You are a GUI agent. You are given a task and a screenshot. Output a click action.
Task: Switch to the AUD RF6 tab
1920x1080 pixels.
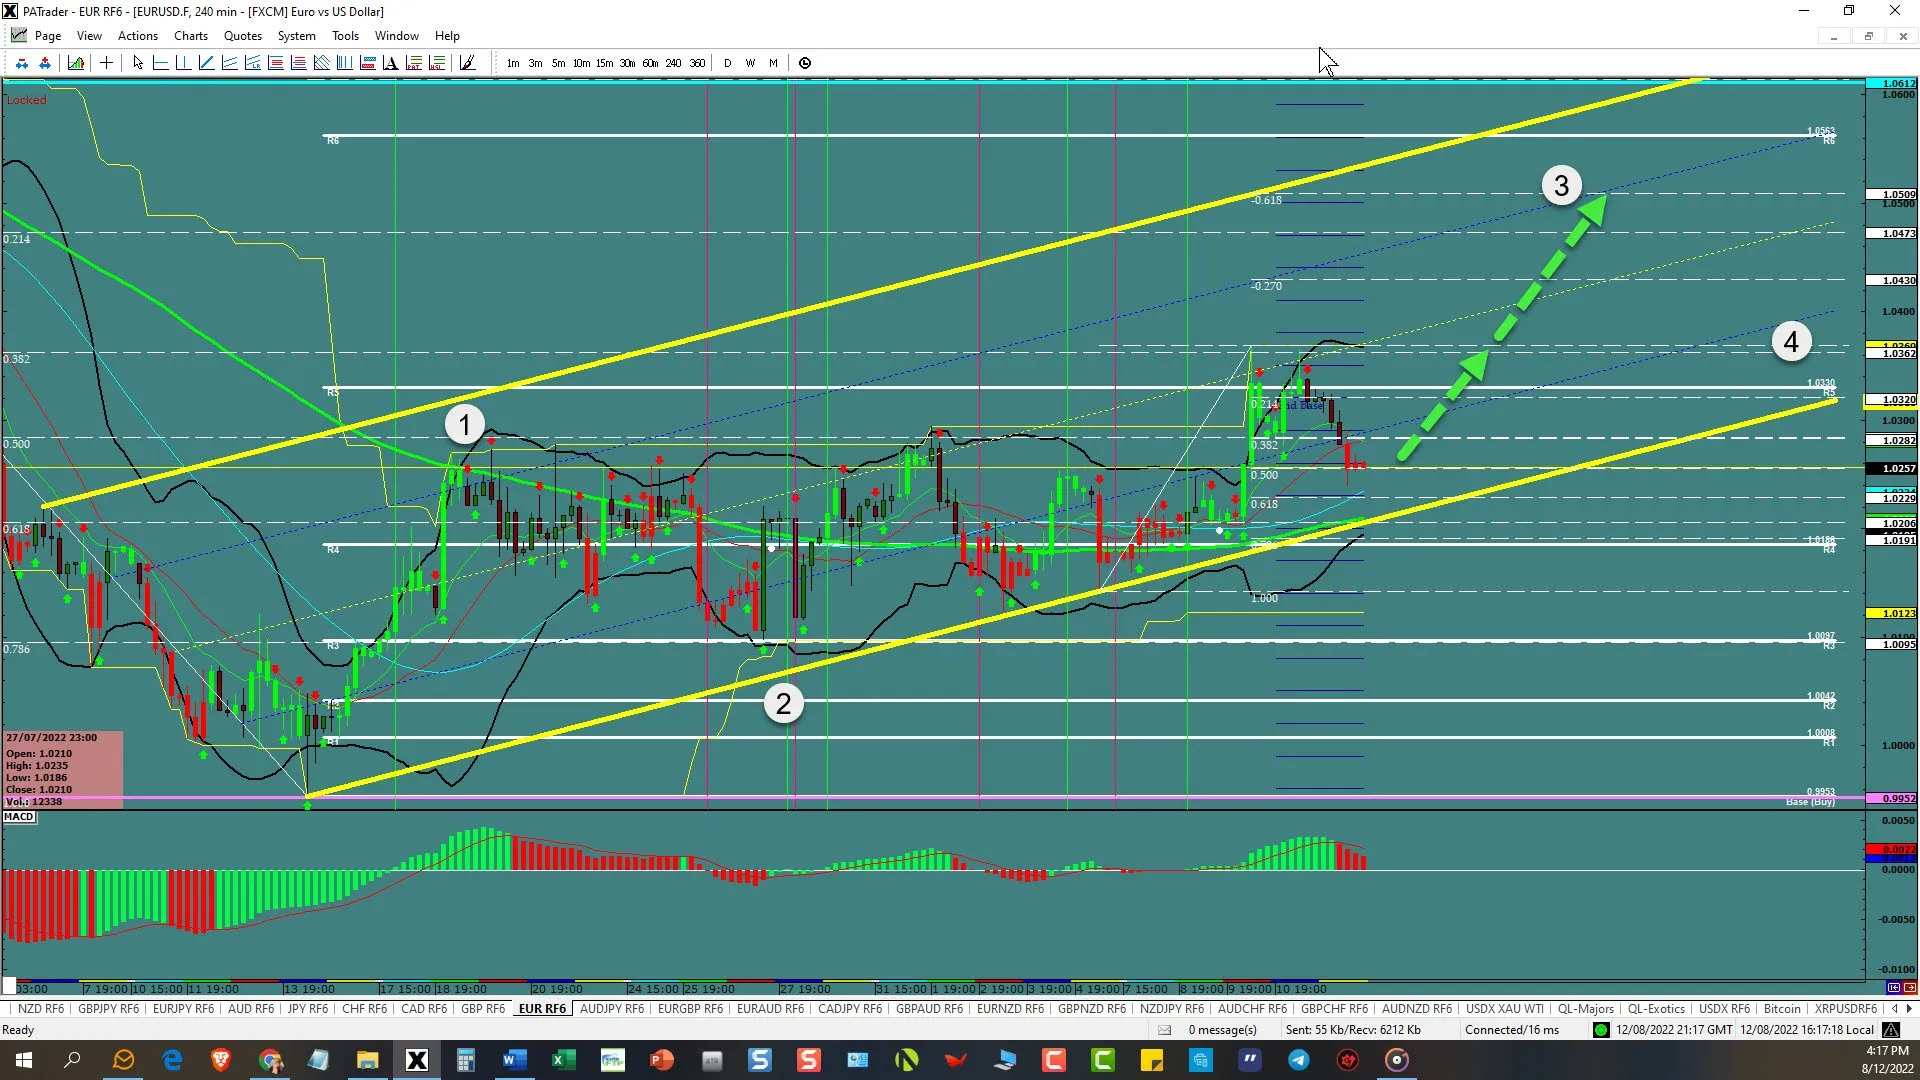point(251,1009)
